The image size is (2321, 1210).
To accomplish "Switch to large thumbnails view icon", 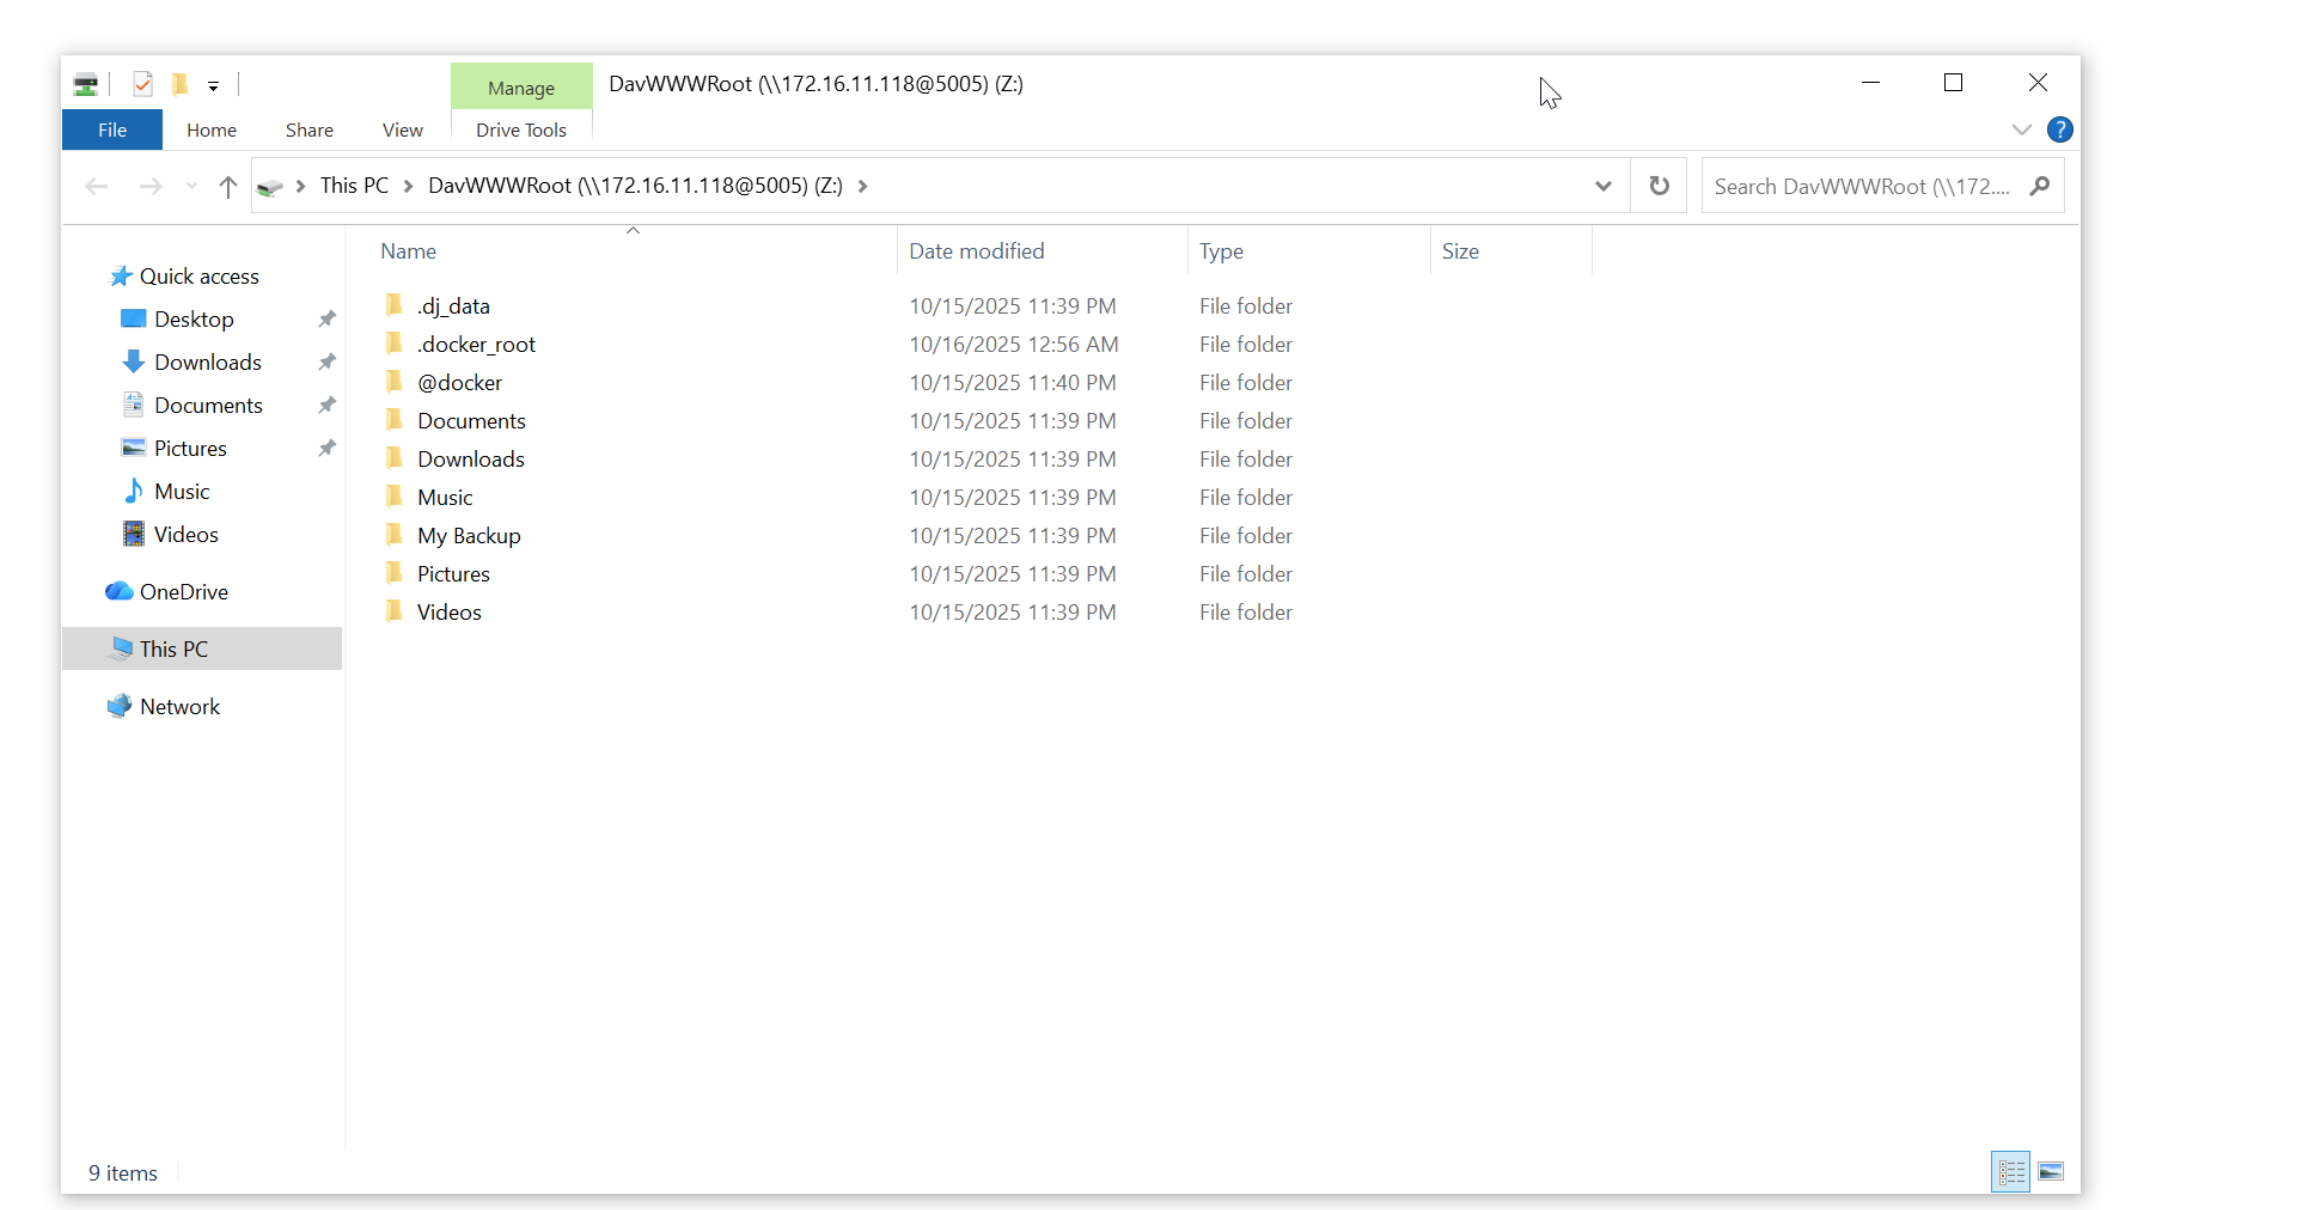I will click(x=2051, y=1172).
